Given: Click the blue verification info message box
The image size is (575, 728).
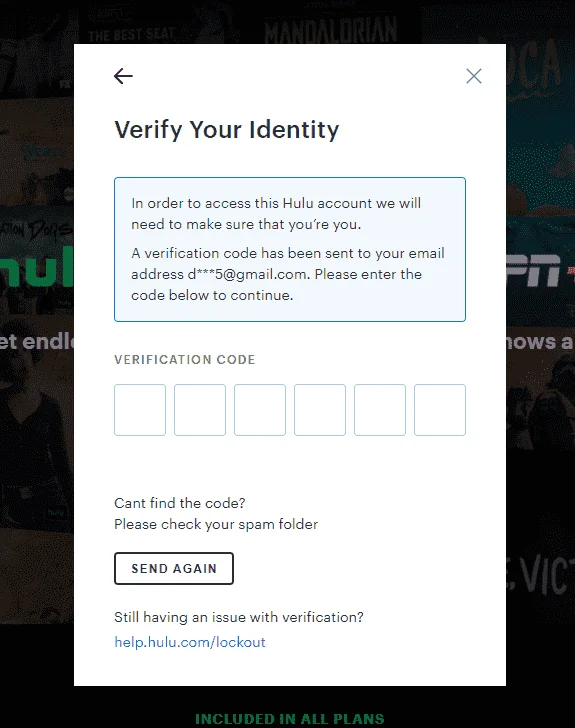Looking at the screenshot, I should coord(290,249).
